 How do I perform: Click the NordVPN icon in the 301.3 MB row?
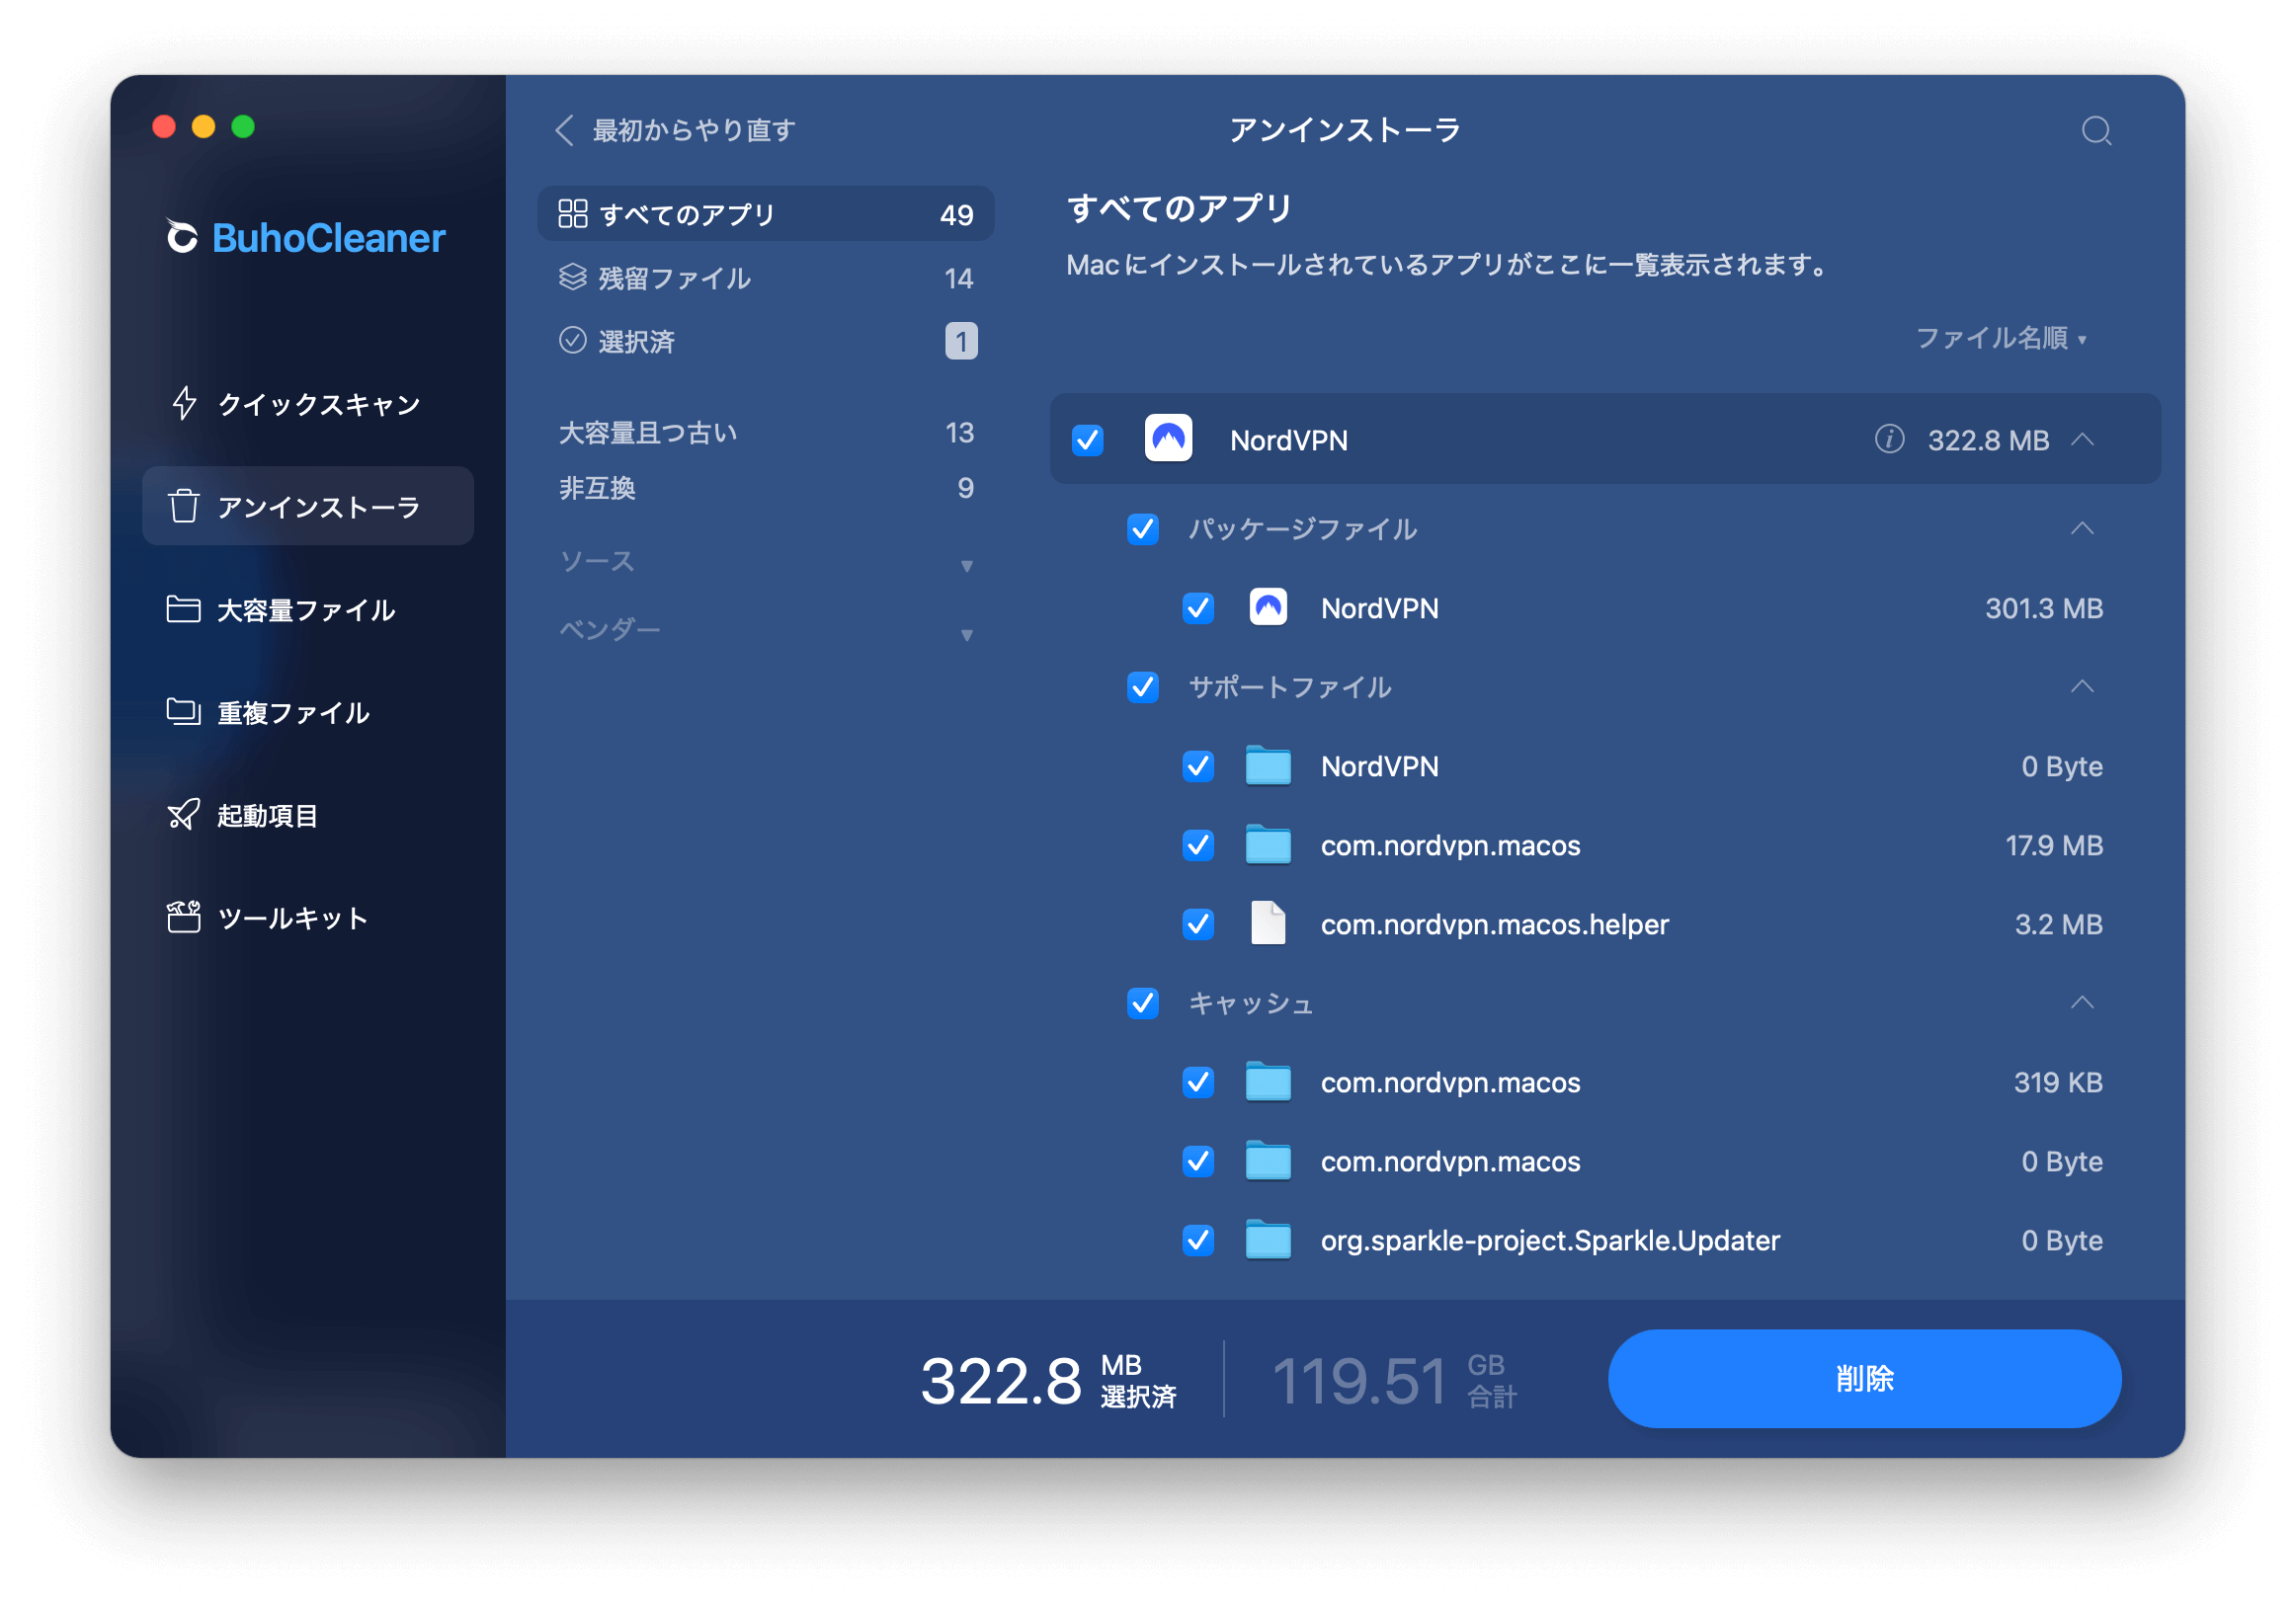1268,607
